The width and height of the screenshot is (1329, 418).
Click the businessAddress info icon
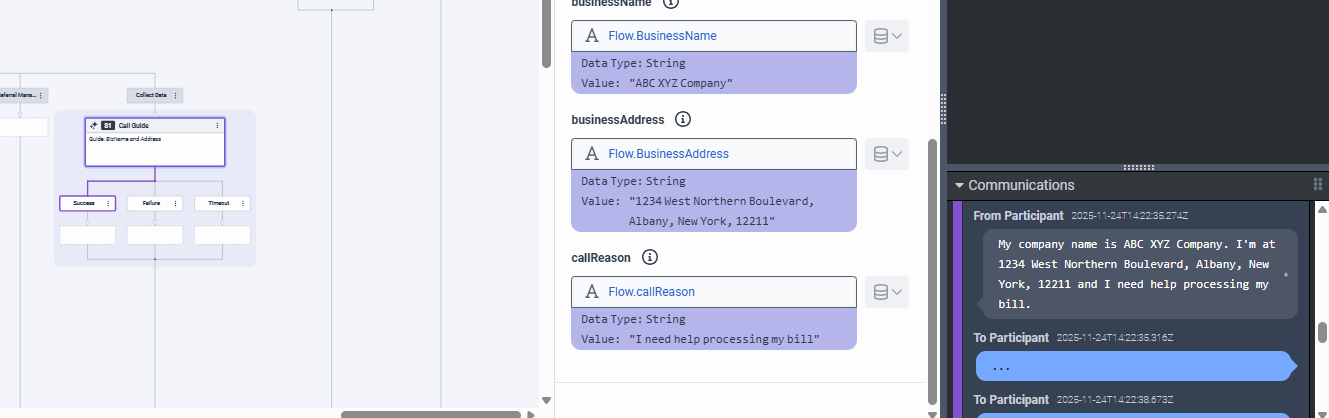point(683,119)
